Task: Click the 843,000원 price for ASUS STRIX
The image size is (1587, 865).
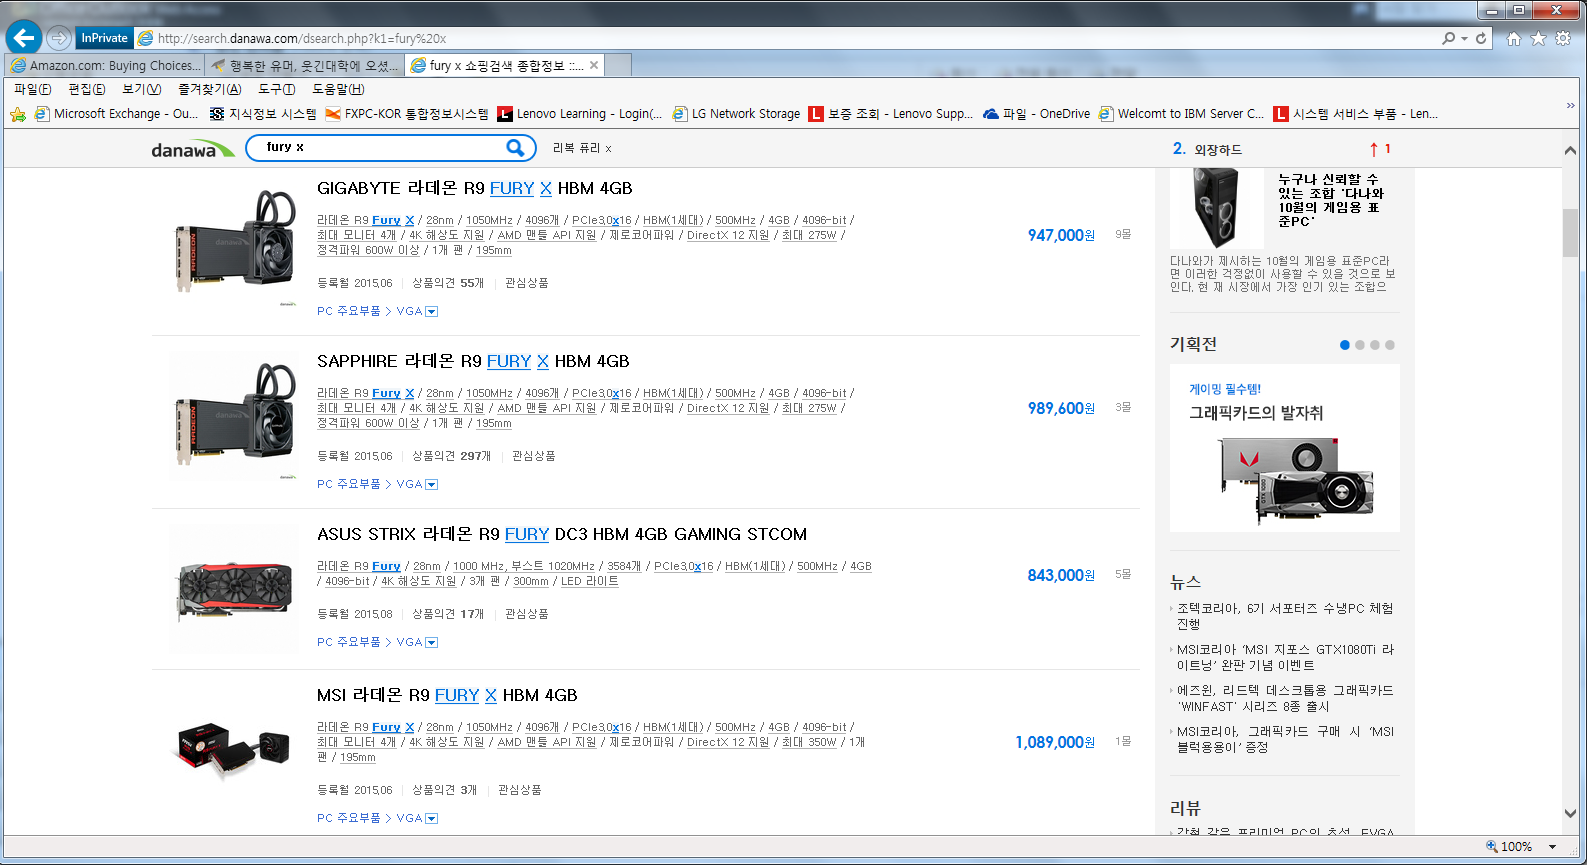Action: pyautogui.click(x=1061, y=575)
